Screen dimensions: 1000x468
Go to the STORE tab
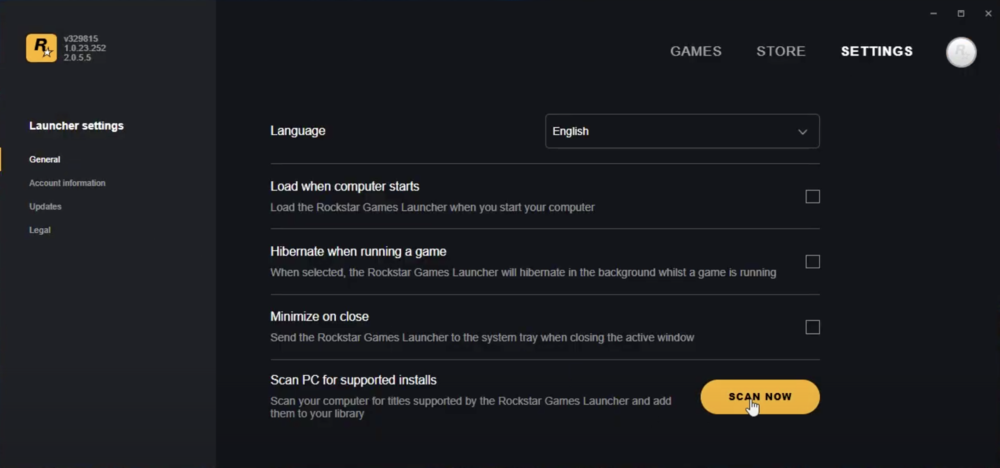(x=781, y=52)
